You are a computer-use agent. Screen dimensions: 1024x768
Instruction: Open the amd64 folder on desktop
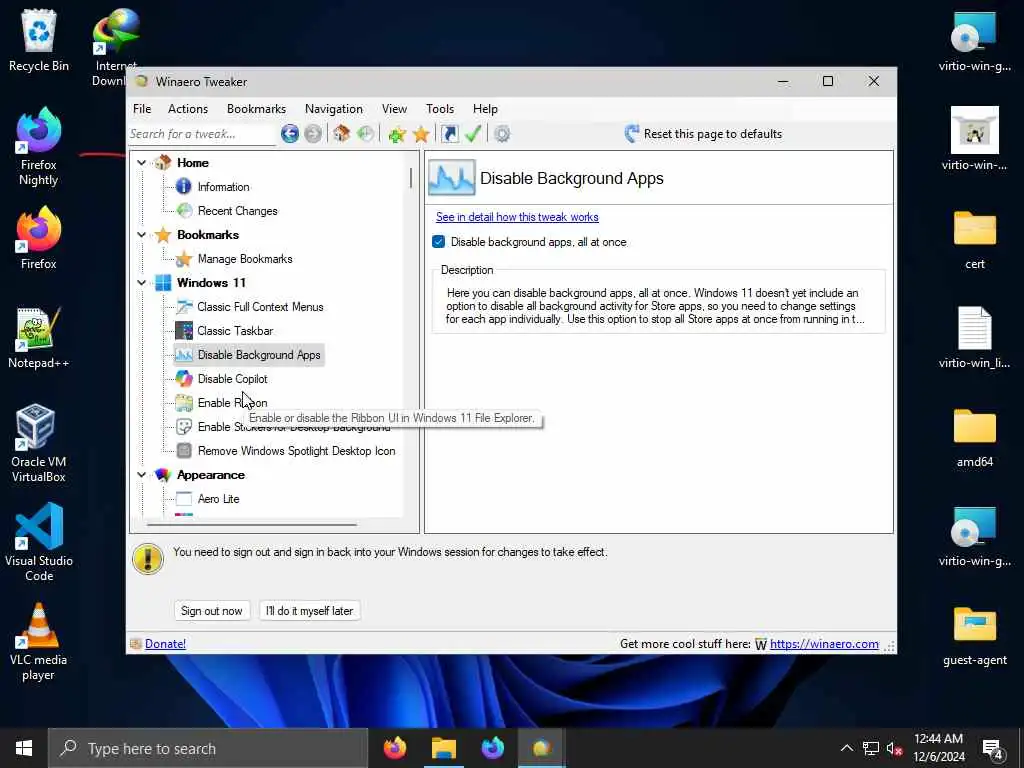(x=974, y=436)
